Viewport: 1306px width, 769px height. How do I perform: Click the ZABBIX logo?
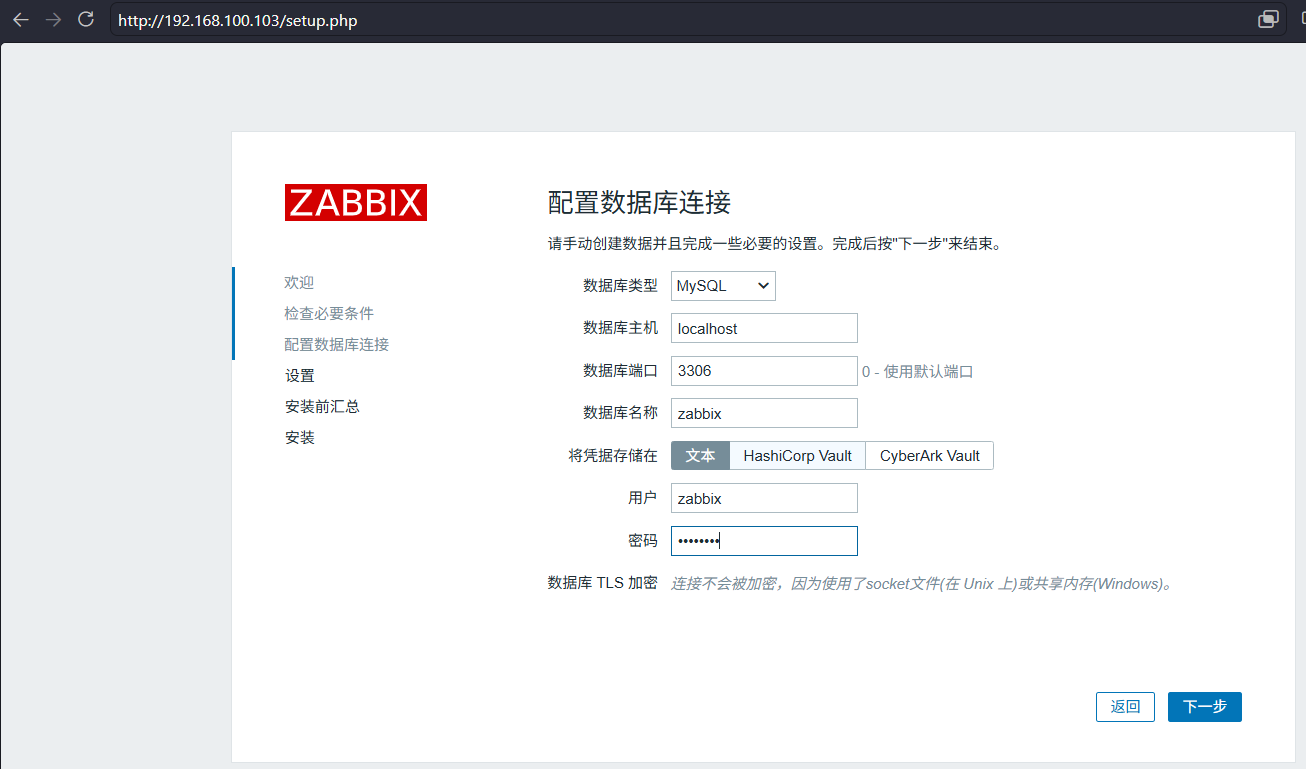click(356, 202)
